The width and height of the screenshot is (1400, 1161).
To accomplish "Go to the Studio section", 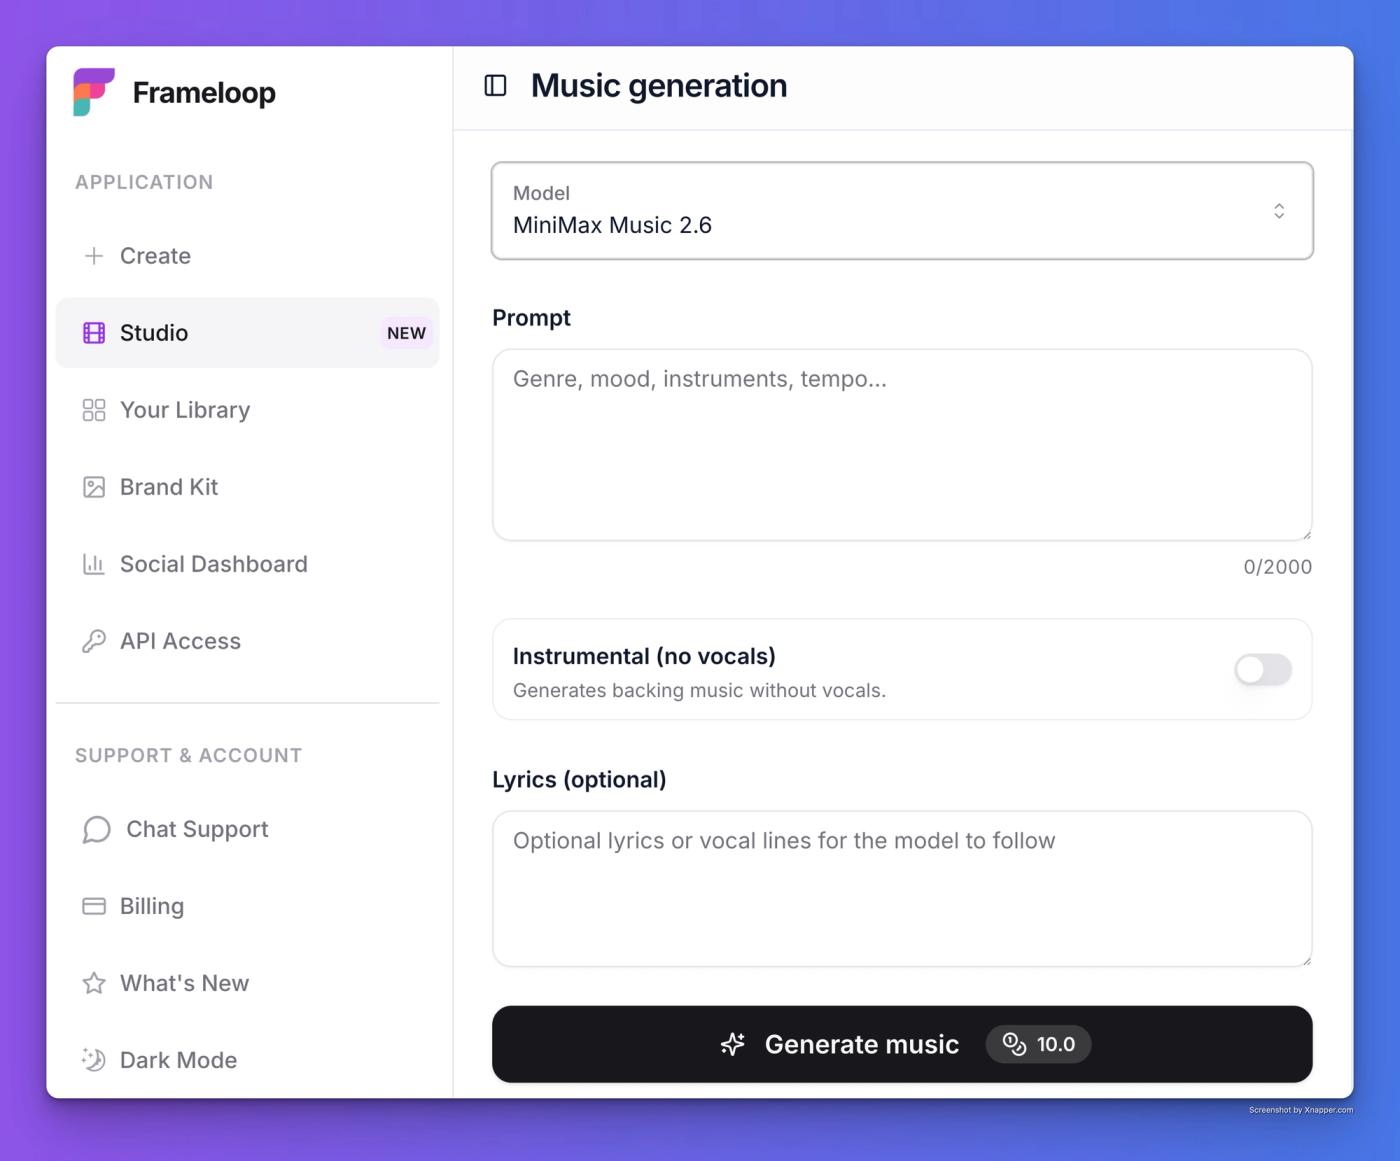I will pyautogui.click(x=247, y=333).
